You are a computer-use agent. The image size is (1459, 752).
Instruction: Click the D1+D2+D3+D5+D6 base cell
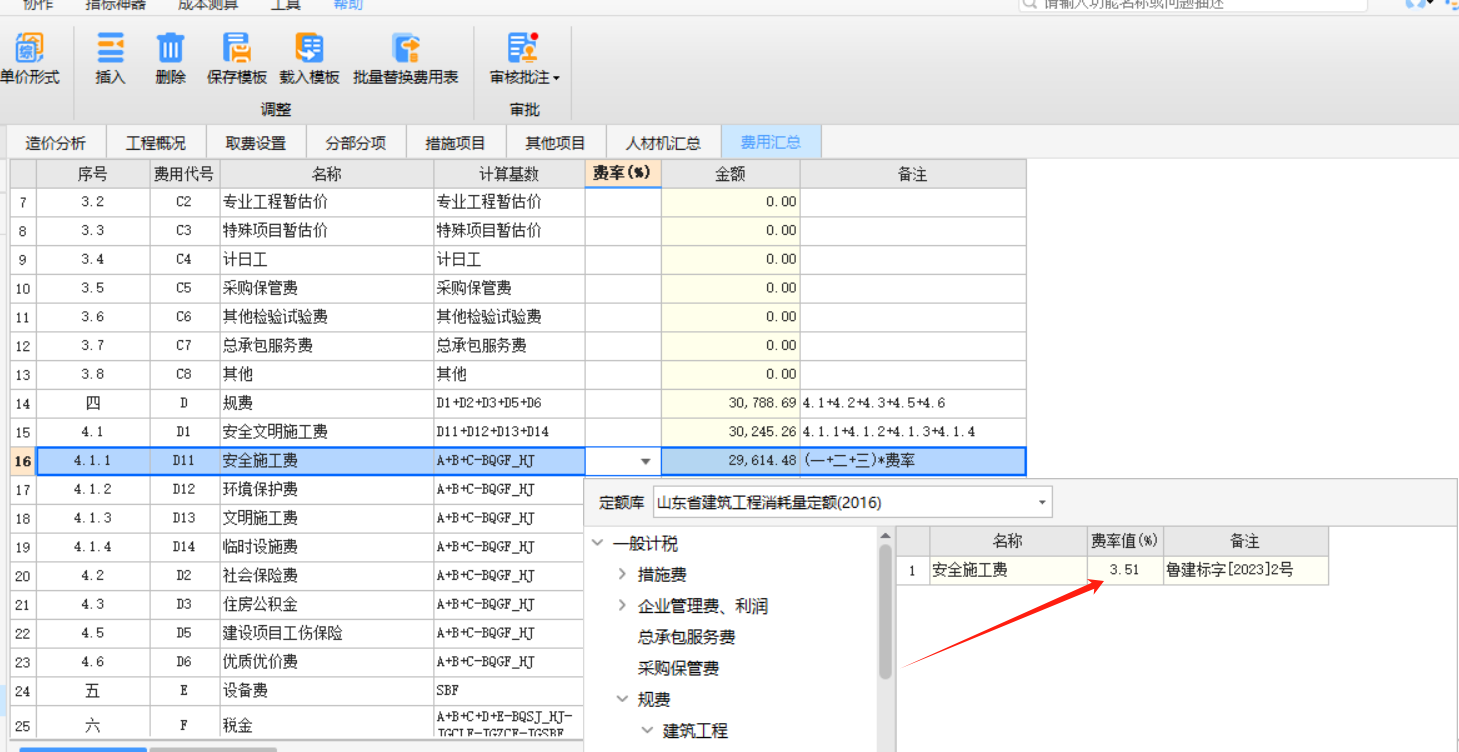point(509,403)
